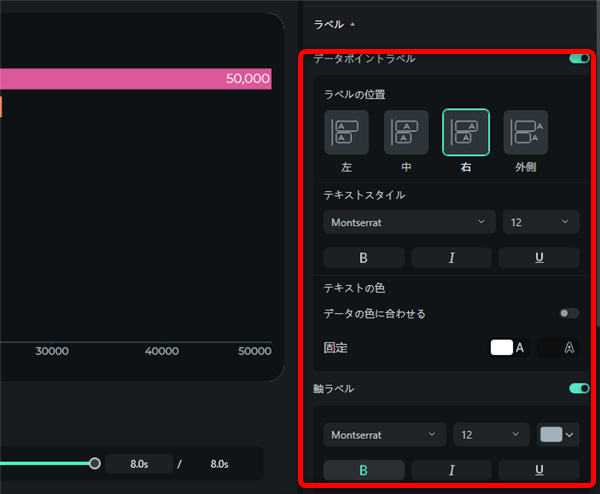Disable the データポイントラベル toggle
The width and height of the screenshot is (600, 494).
tap(578, 59)
